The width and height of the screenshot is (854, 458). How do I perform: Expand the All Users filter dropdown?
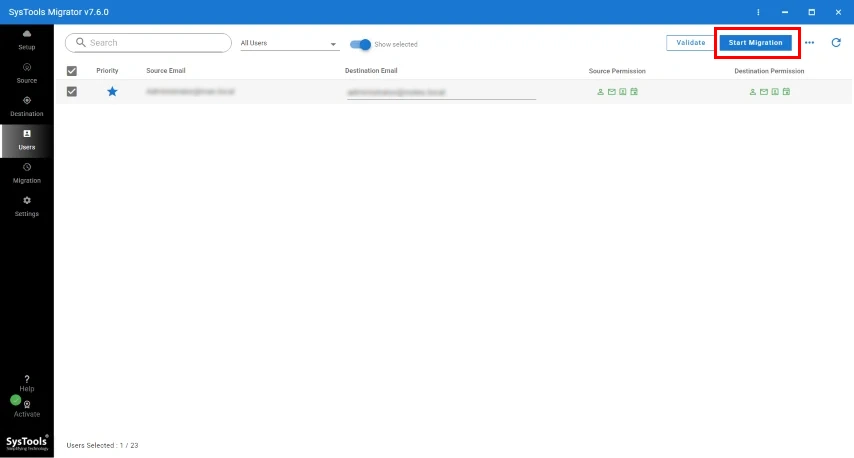(289, 43)
